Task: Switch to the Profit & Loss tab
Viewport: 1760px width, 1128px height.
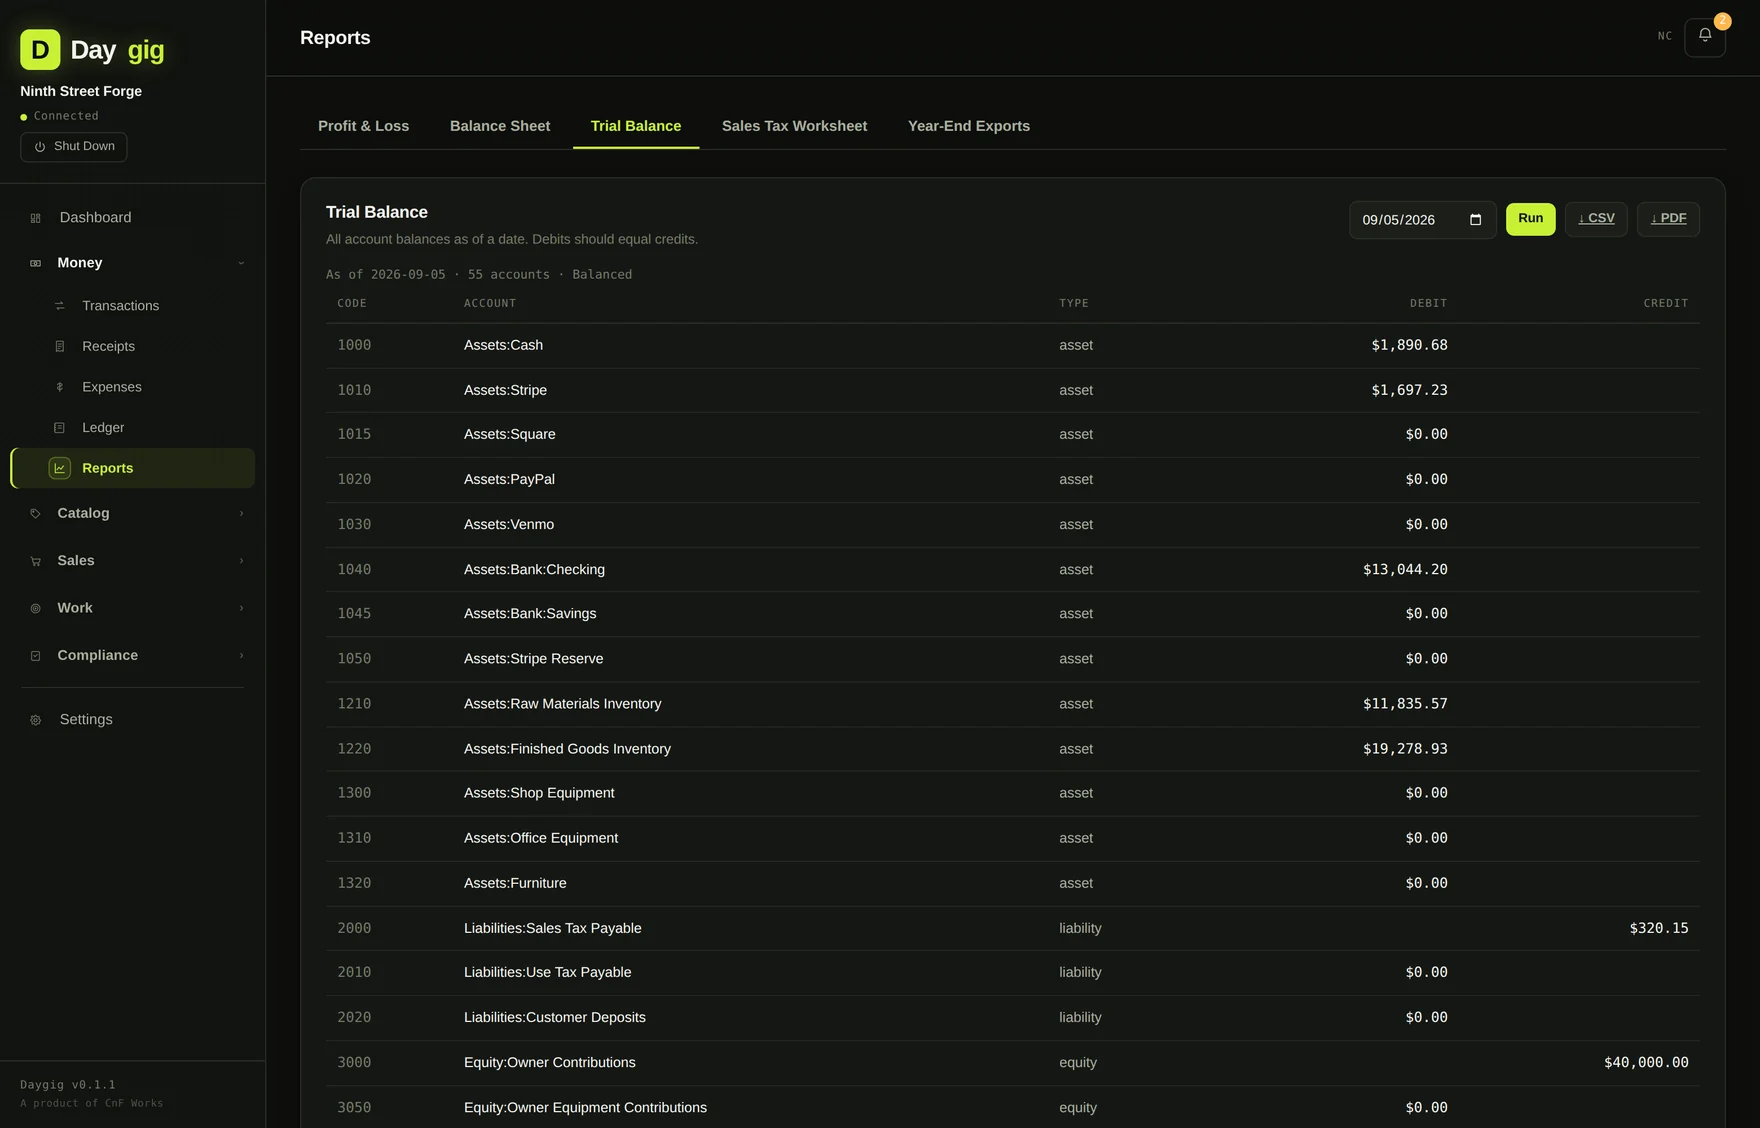Action: (364, 126)
